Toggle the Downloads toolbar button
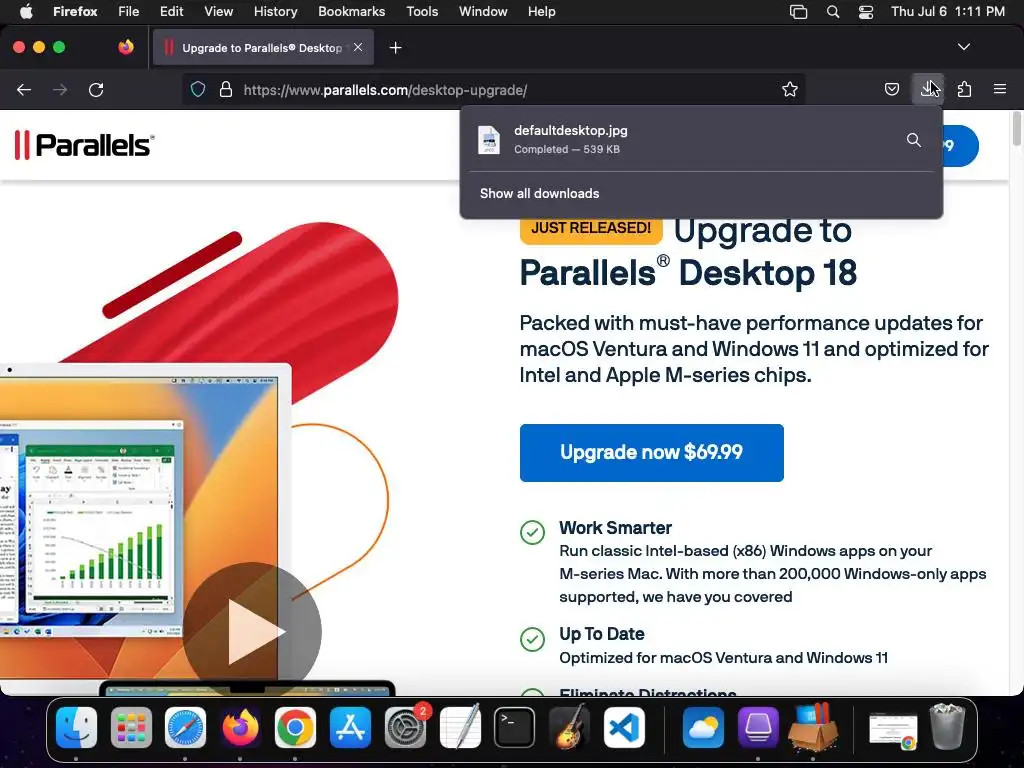Viewport: 1024px width, 768px height. coord(928,89)
